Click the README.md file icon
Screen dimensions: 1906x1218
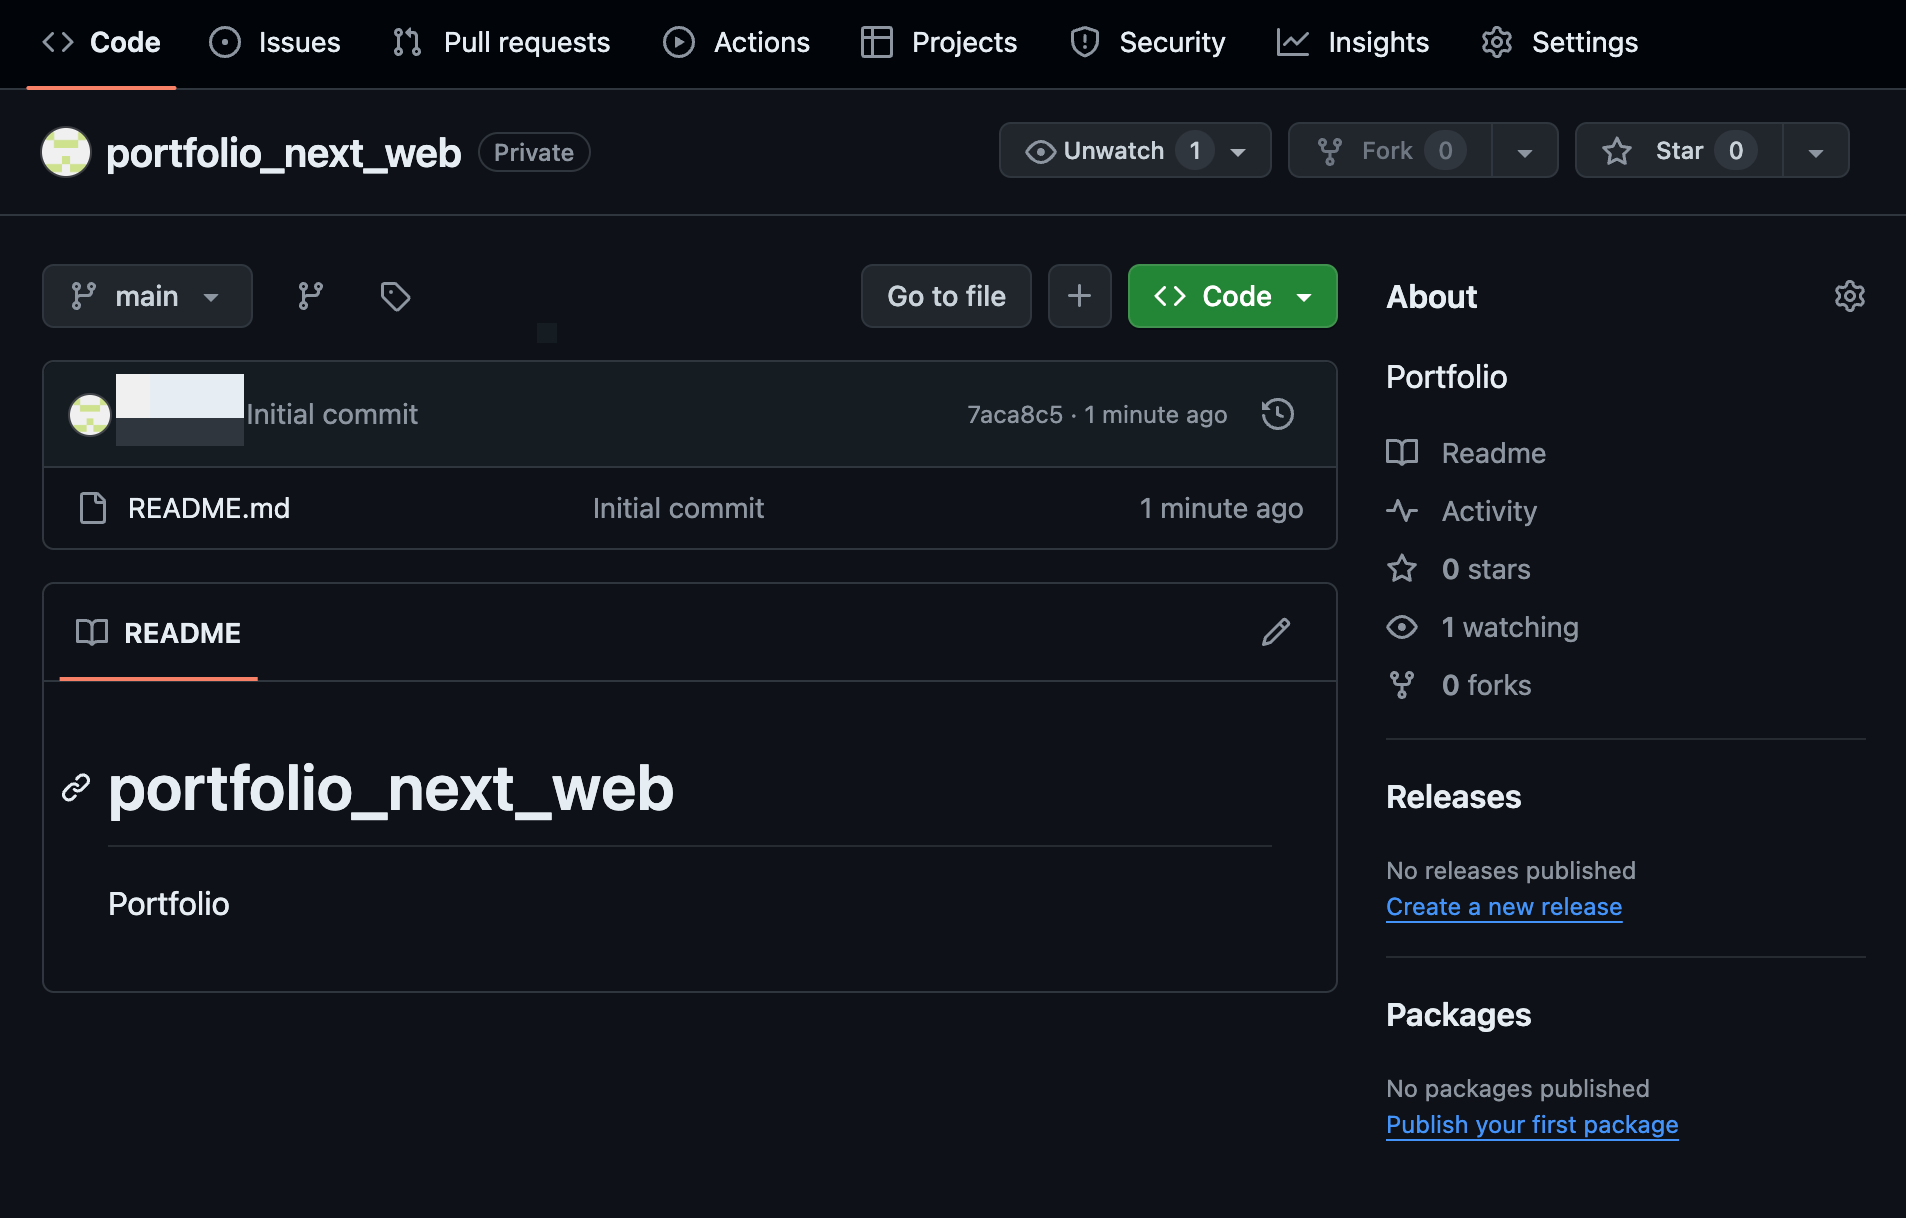(x=93, y=508)
